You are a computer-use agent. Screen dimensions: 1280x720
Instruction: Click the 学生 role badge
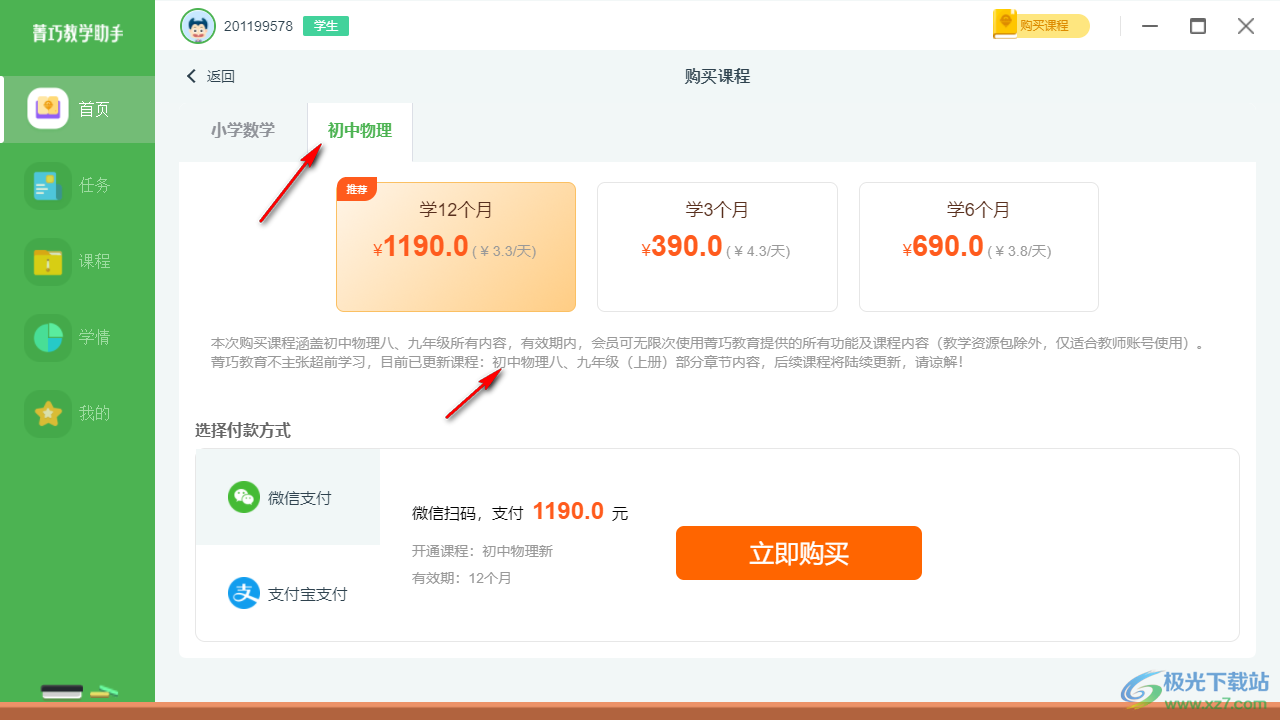[x=326, y=26]
